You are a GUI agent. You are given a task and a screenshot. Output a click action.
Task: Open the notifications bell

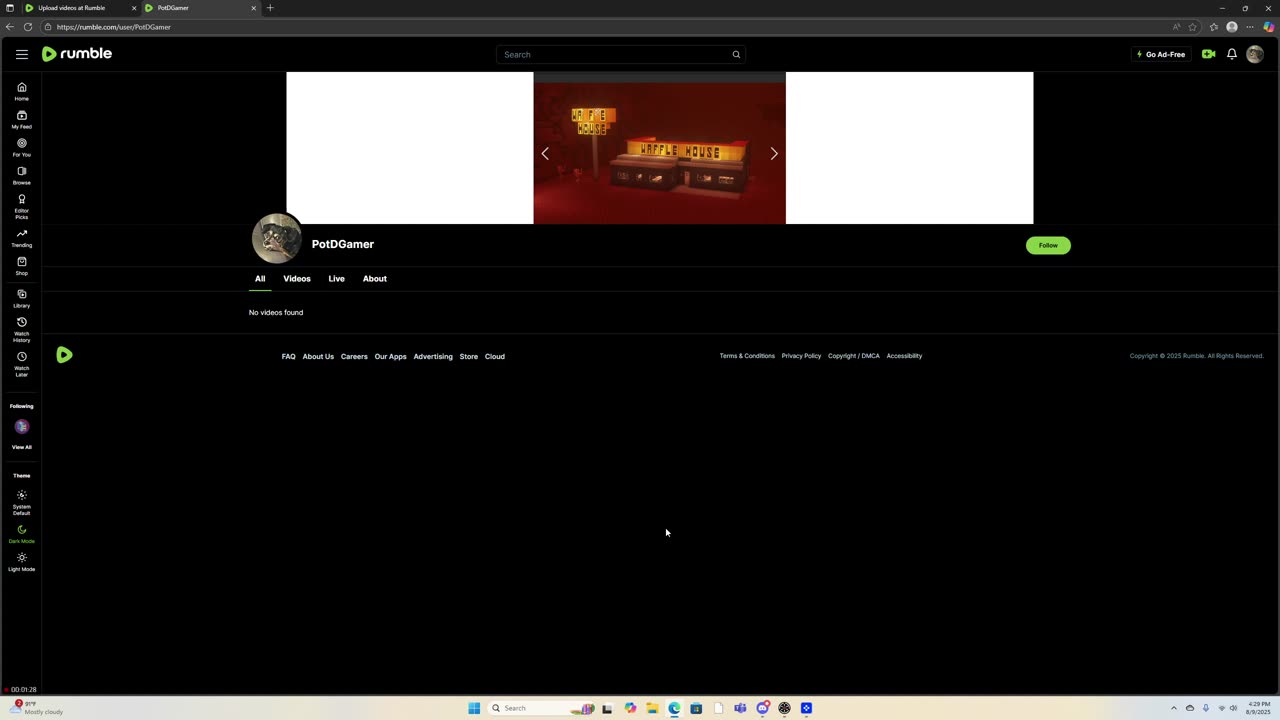[1232, 54]
